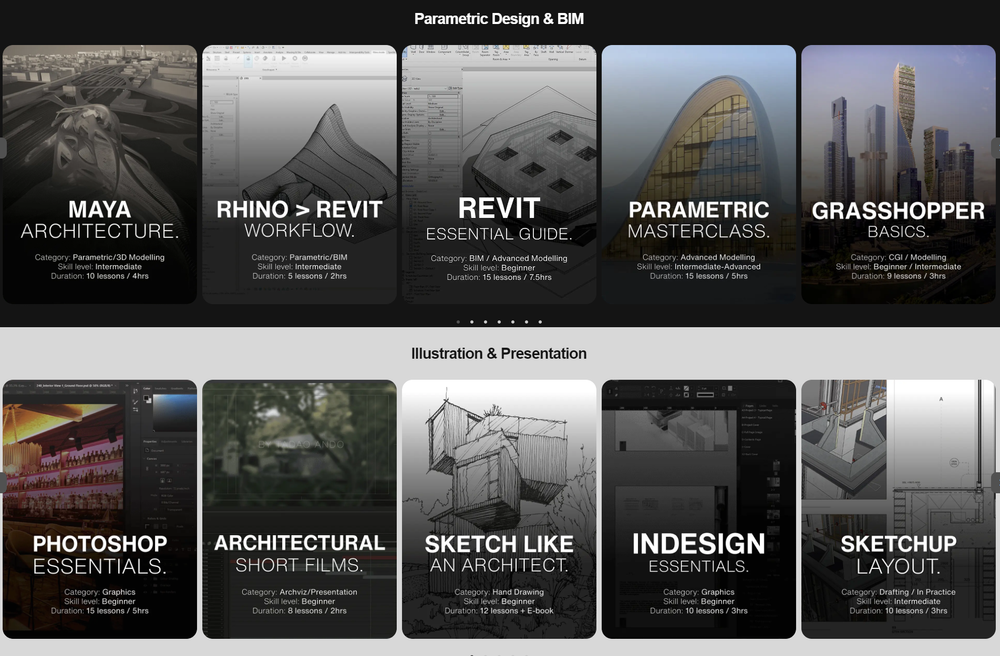Open the Sketch Like an Architect course card

click(499, 509)
